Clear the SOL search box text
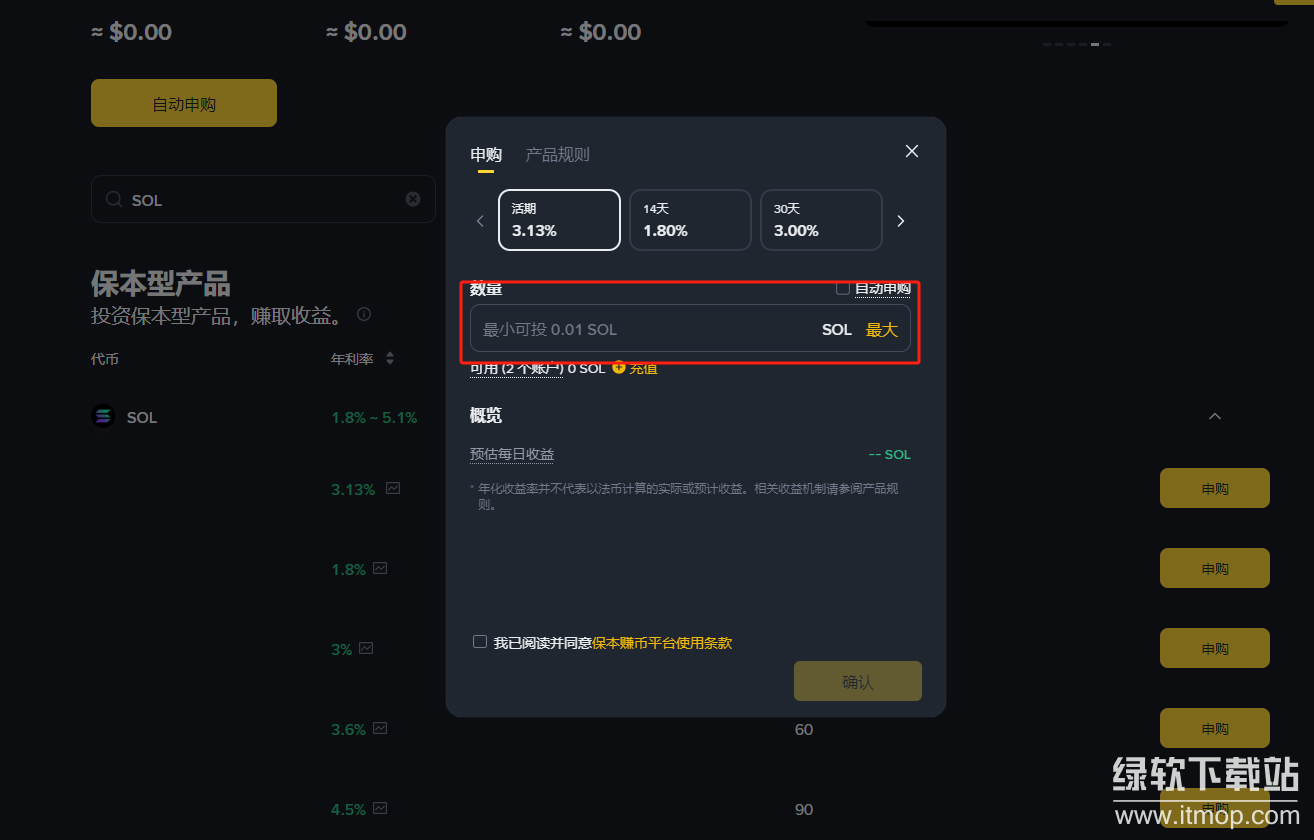Viewport: 1314px width, 840px height. pyautogui.click(x=413, y=199)
